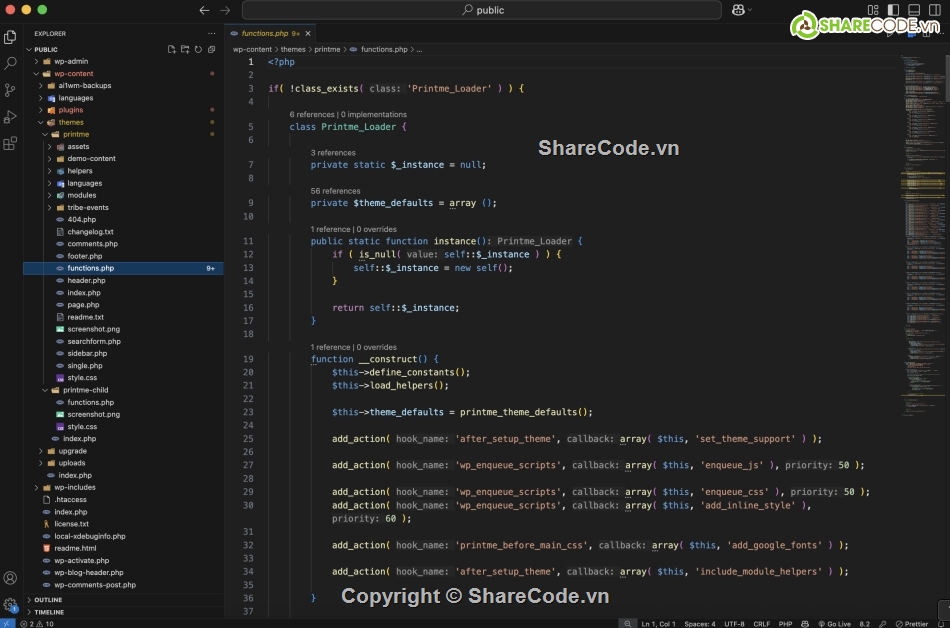This screenshot has width=950, height=628.
Task: Refresh the Explorer file tree
Action: (x=198, y=50)
